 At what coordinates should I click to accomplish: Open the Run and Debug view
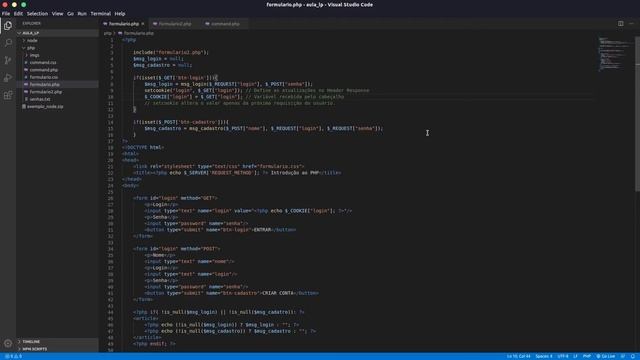point(8,78)
